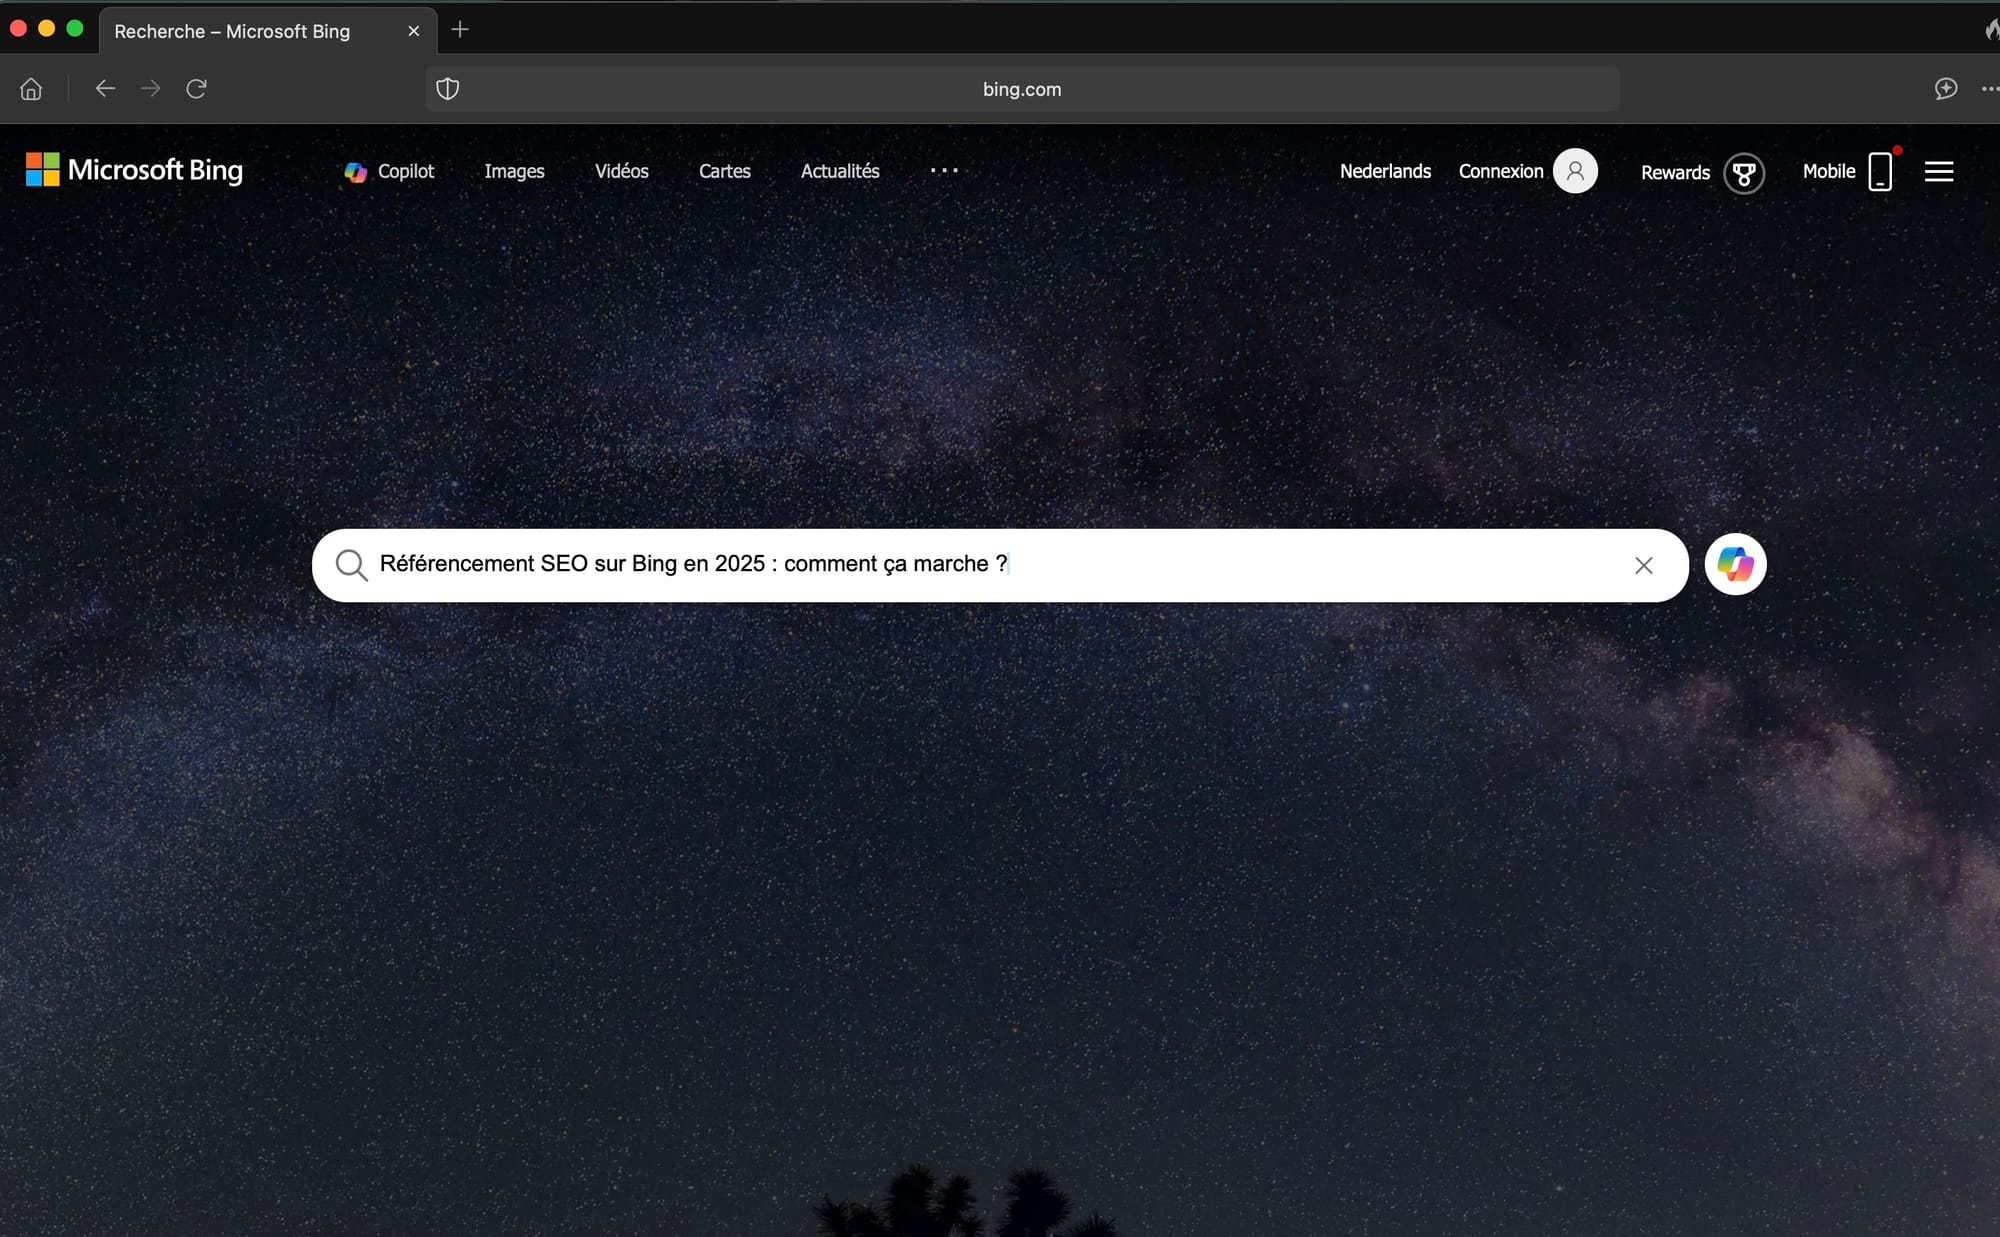Viewport: 2000px width, 1237px height.
Task: Go to the browser home page
Action: coord(31,89)
